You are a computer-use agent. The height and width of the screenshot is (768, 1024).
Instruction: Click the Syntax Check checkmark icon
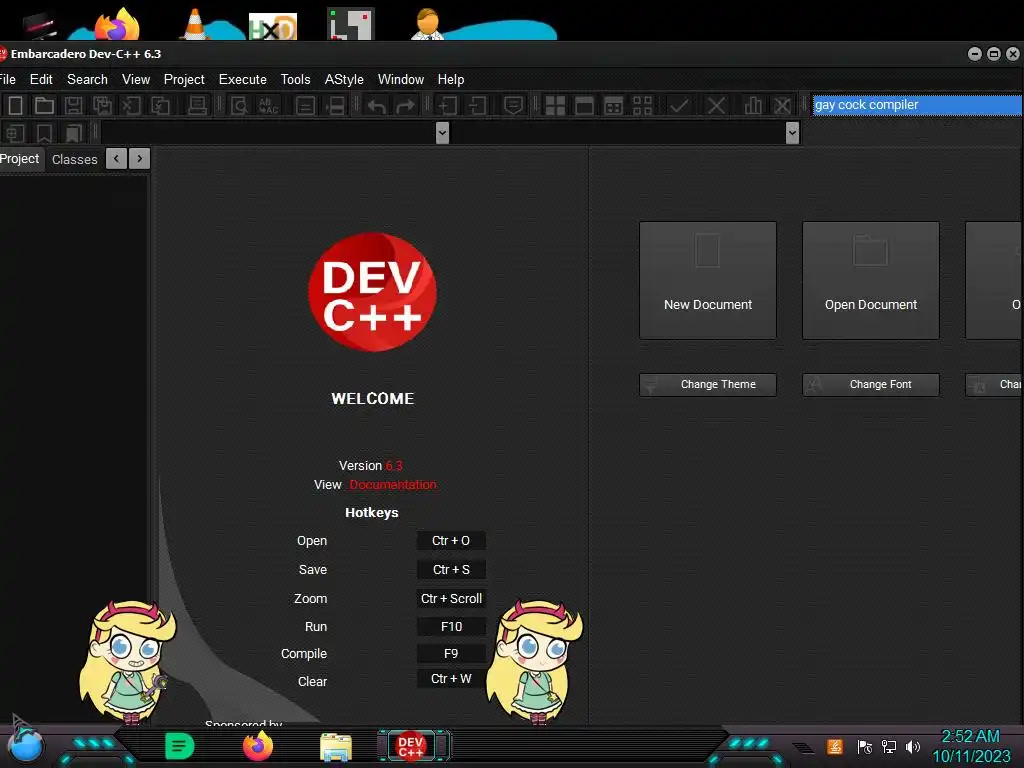pos(679,105)
